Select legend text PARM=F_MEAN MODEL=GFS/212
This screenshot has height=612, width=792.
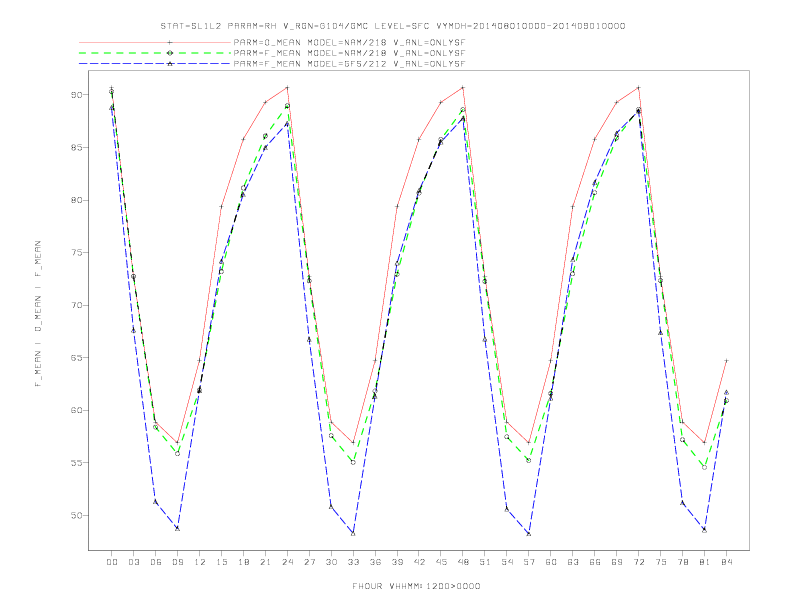point(310,64)
